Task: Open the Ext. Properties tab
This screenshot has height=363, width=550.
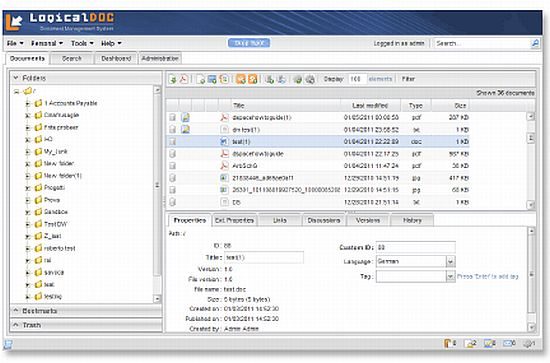Action: pyautogui.click(x=234, y=220)
